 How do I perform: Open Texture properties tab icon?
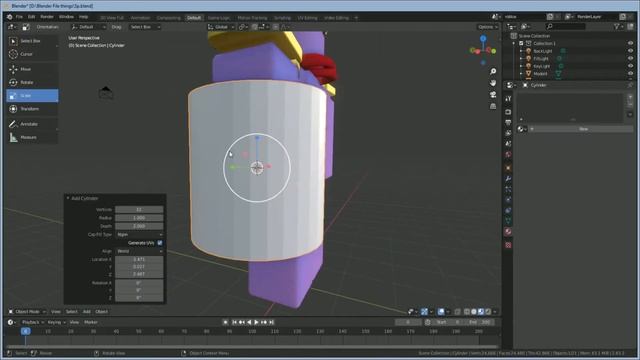pyautogui.click(x=508, y=245)
